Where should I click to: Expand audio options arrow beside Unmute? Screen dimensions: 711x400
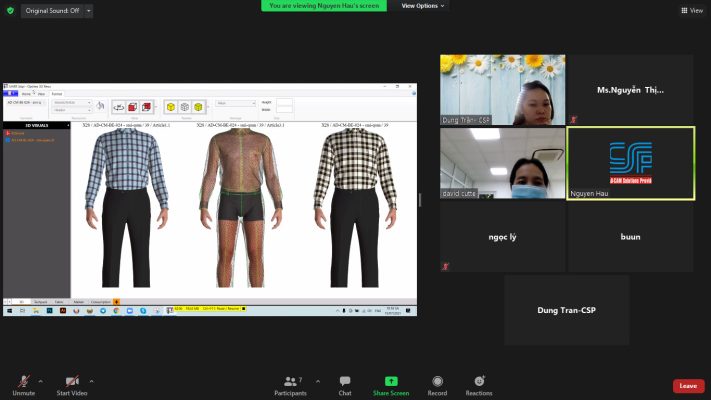coord(41,381)
